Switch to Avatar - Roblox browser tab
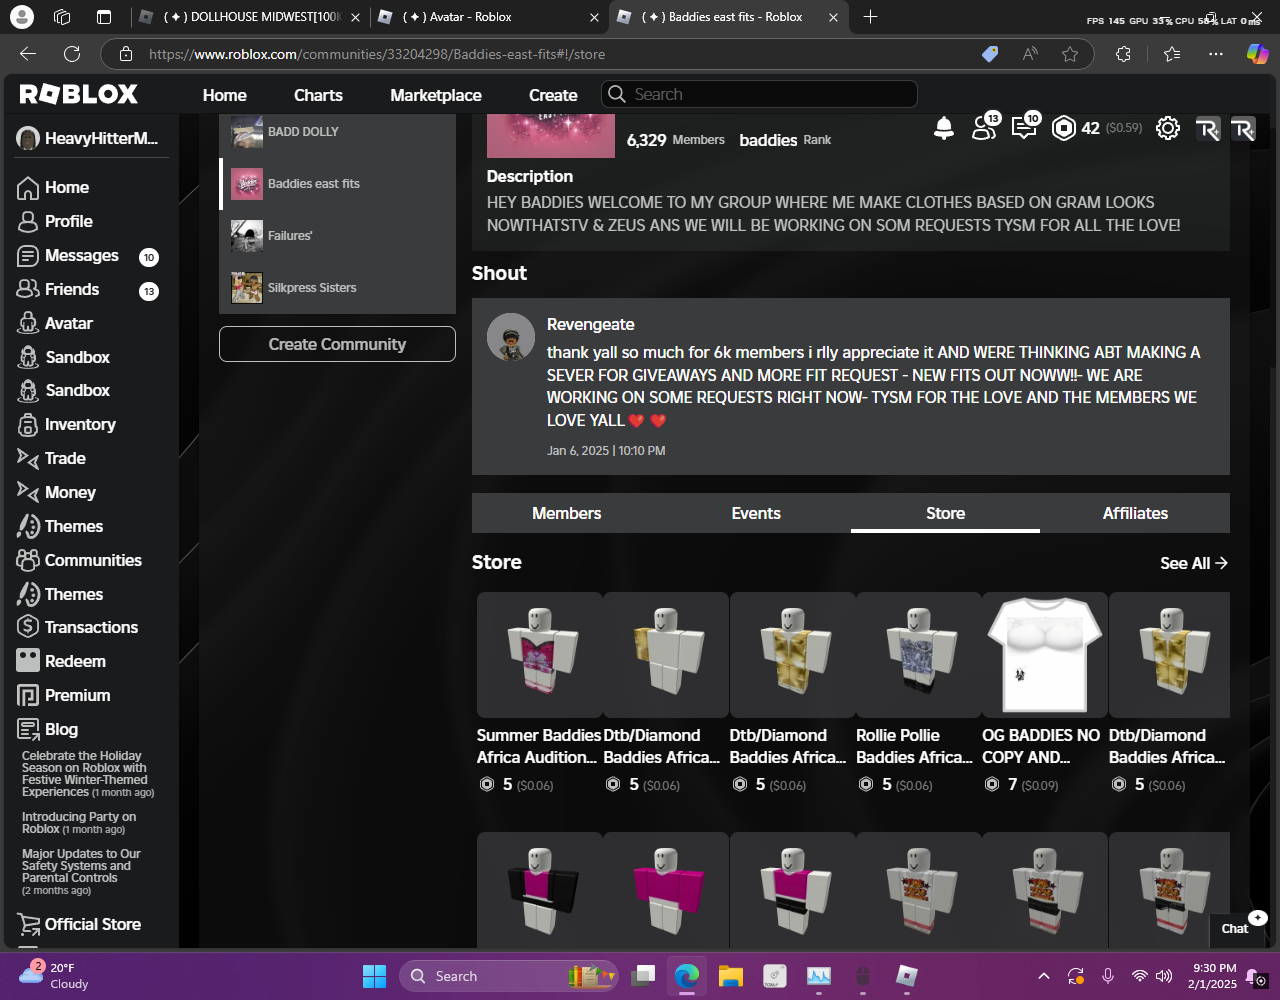This screenshot has height=1000, width=1280. point(489,17)
